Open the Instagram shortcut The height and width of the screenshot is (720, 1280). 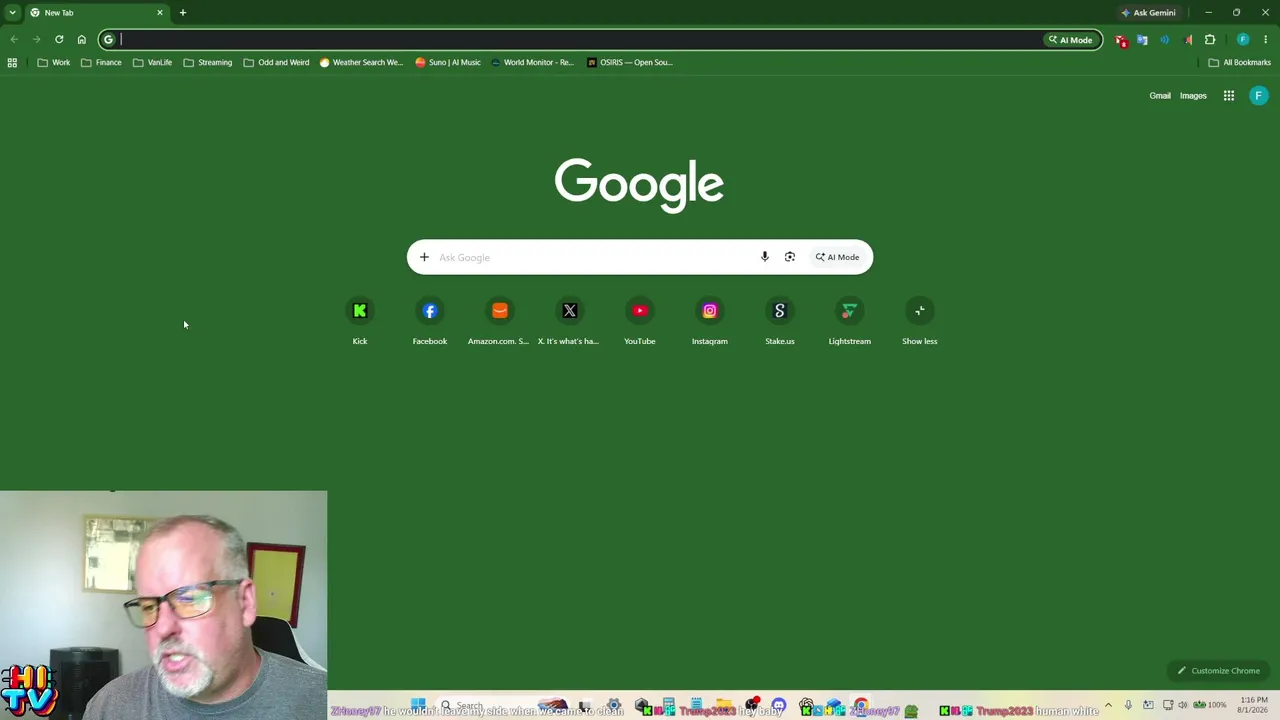click(x=710, y=321)
